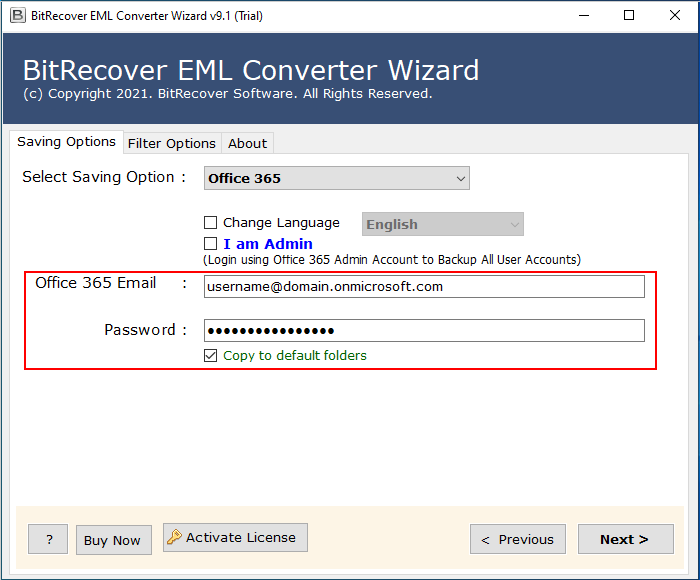Click the BitRecover EML Converter Wizard banner title
The image size is (700, 580).
coord(251,71)
